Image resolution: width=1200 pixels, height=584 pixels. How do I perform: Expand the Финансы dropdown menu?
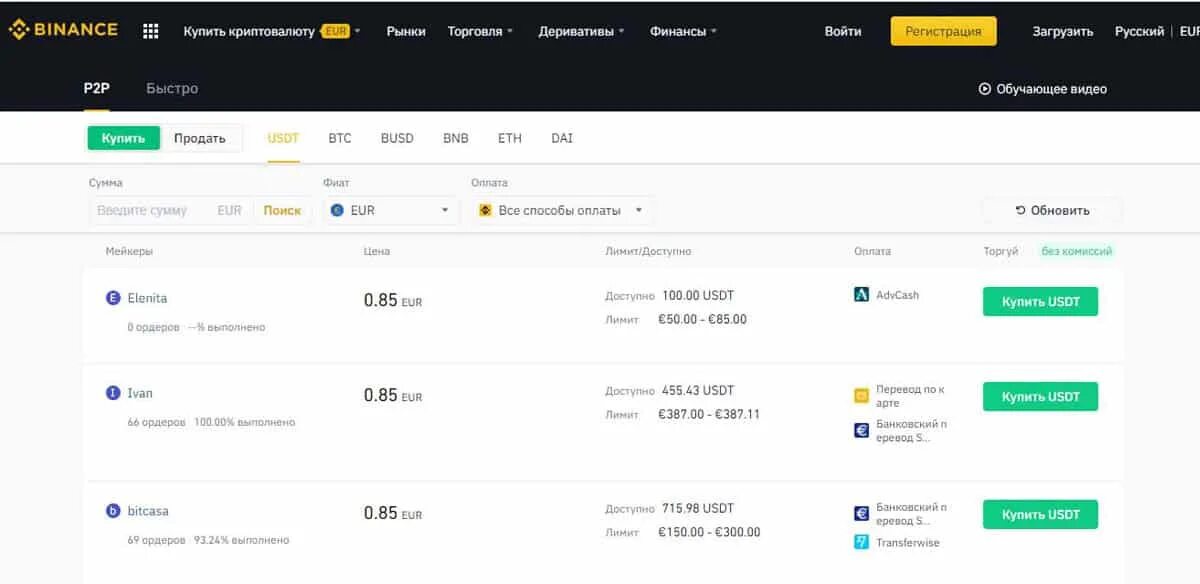click(x=683, y=31)
